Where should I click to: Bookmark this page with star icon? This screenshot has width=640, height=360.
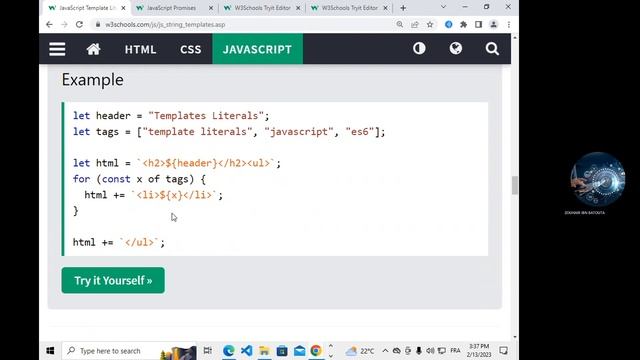click(x=430, y=24)
